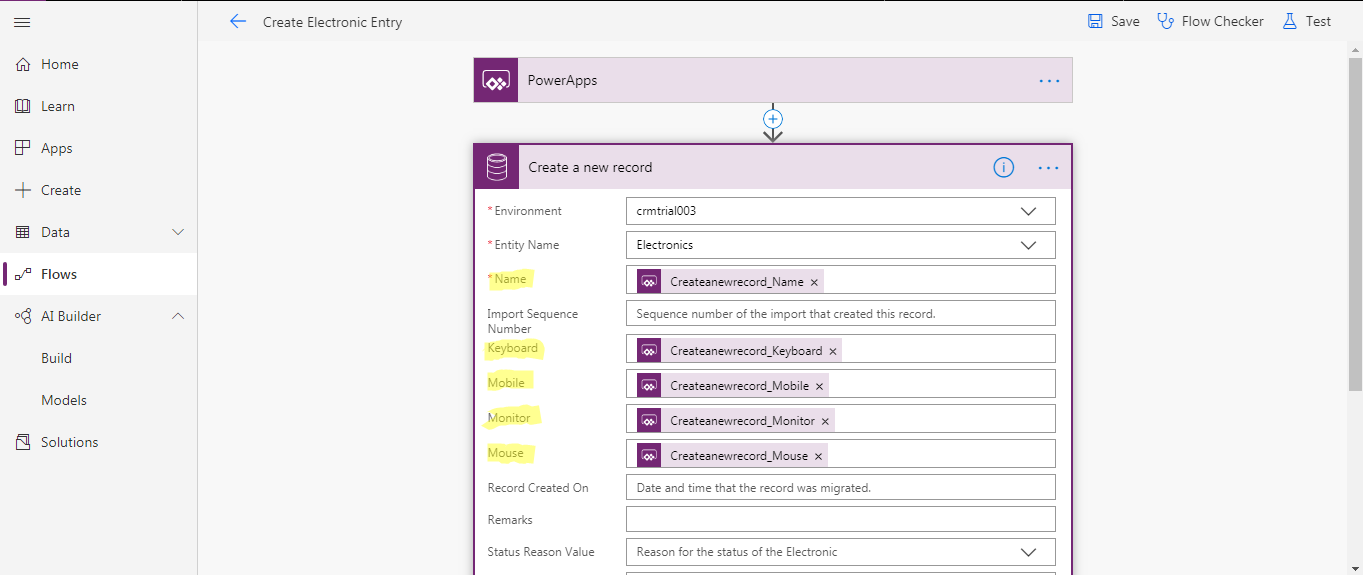Open Create a new record ellipsis menu
This screenshot has width=1363, height=575.
click(1048, 168)
